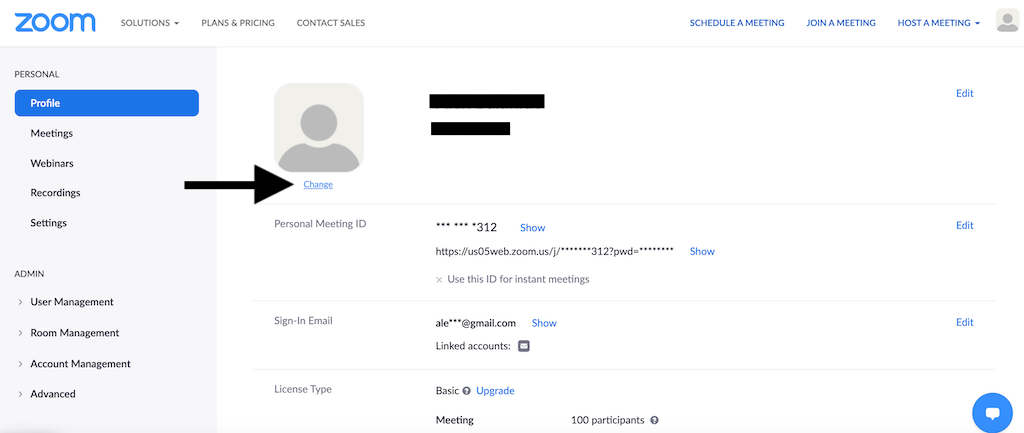Click the help icon beside Basic license
The height and width of the screenshot is (433, 1024).
(x=467, y=391)
